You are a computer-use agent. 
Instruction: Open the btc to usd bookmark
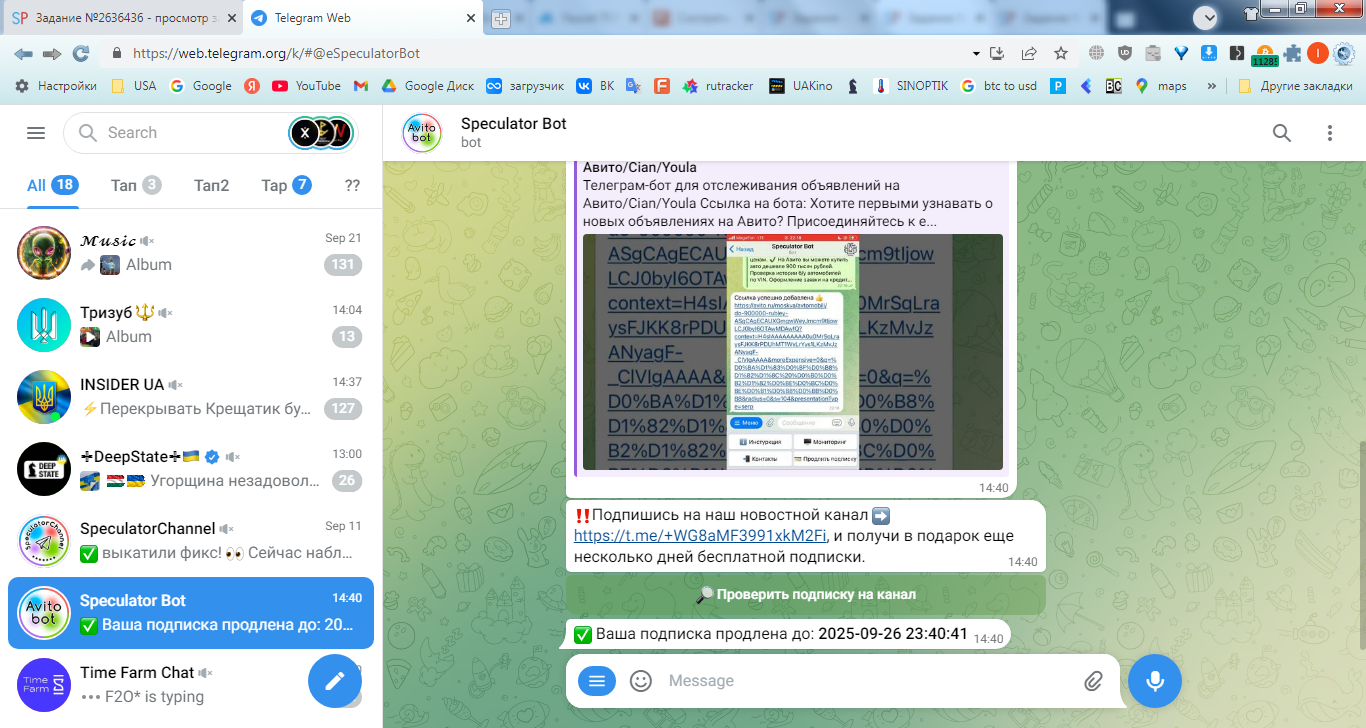pyautogui.click(x=998, y=86)
